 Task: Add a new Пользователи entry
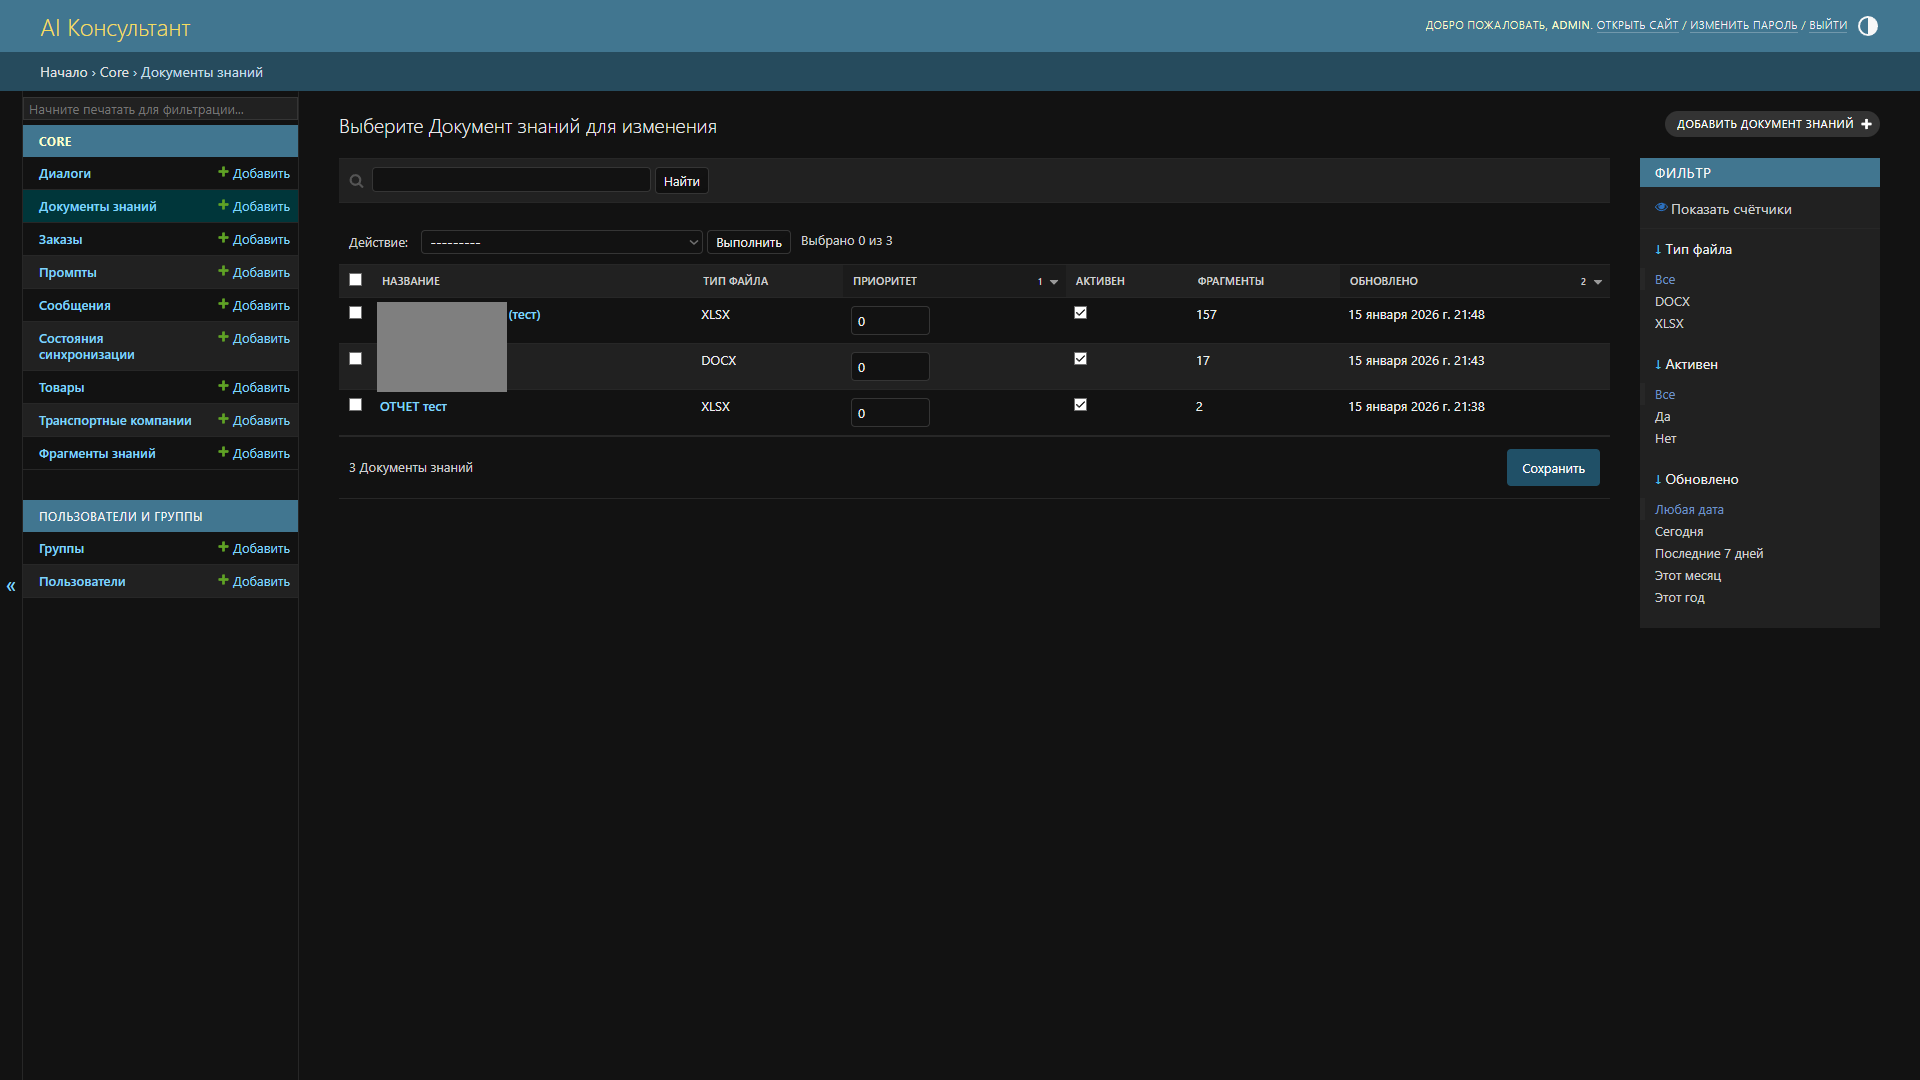(x=254, y=581)
